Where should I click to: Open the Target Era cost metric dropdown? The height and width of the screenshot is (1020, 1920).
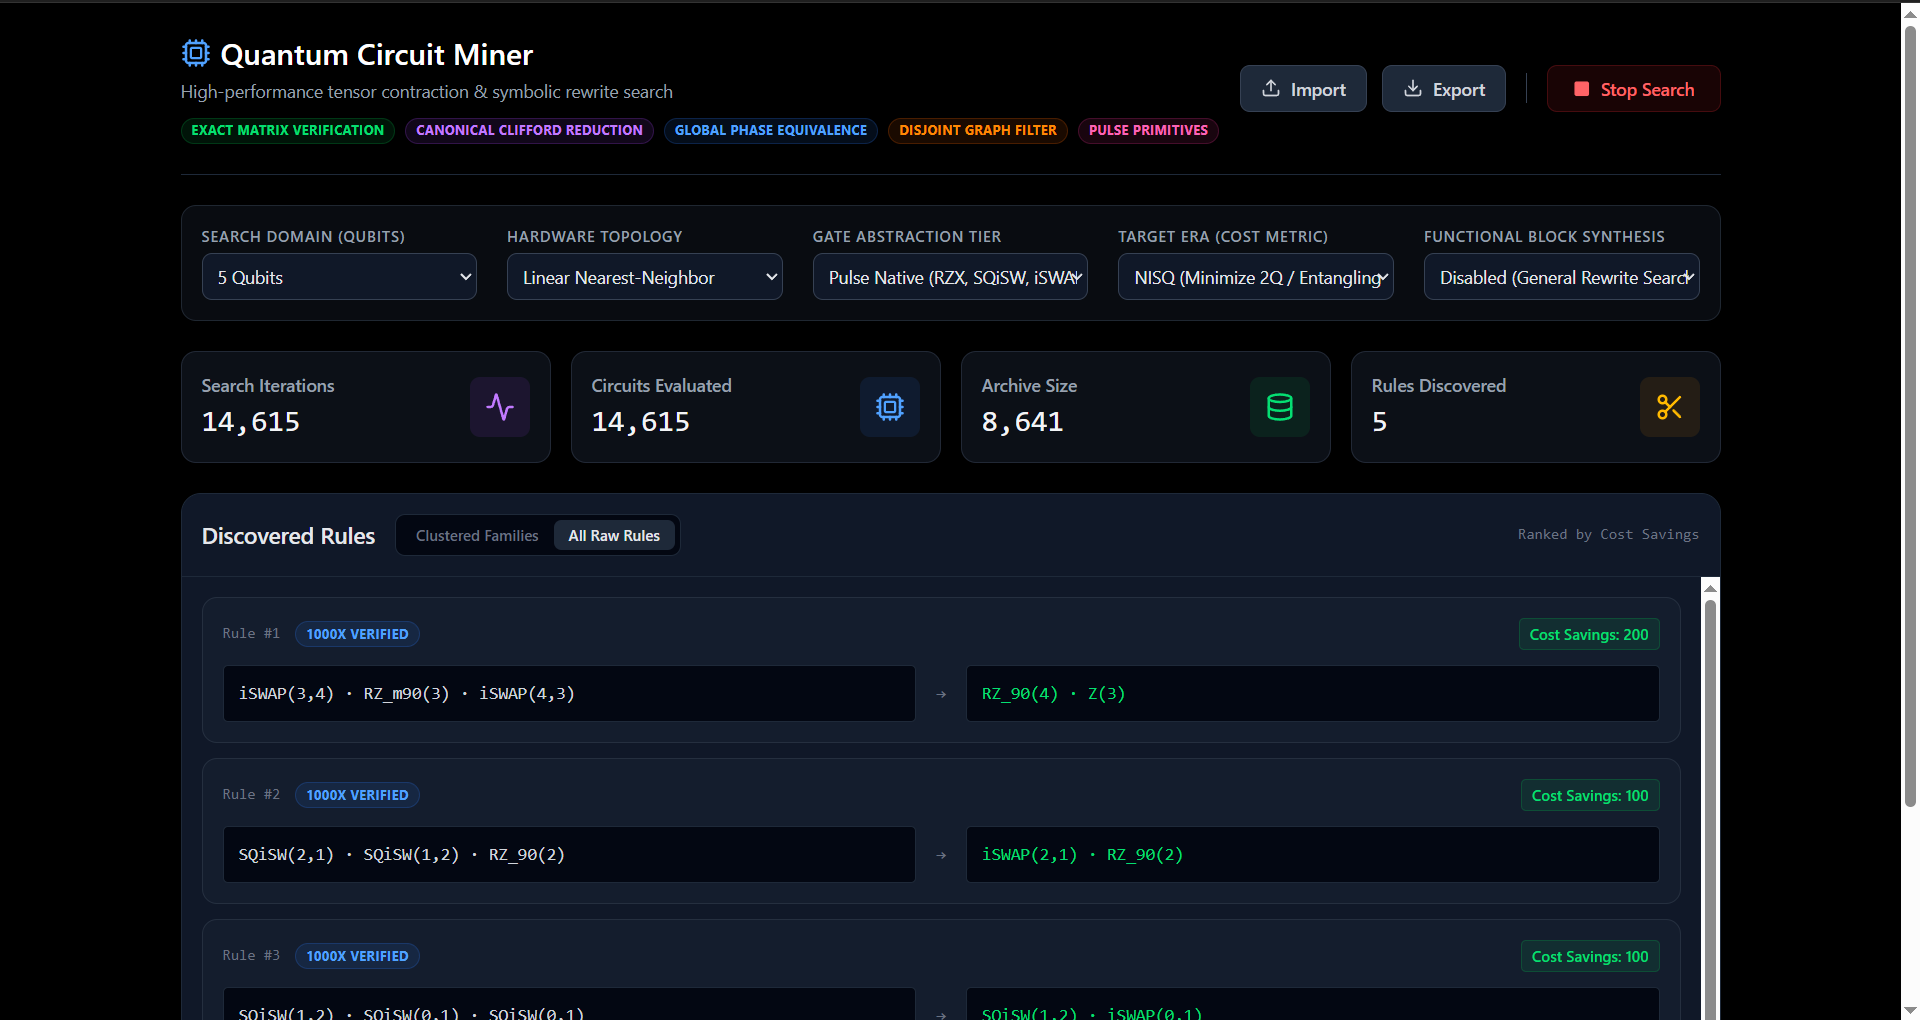point(1256,277)
